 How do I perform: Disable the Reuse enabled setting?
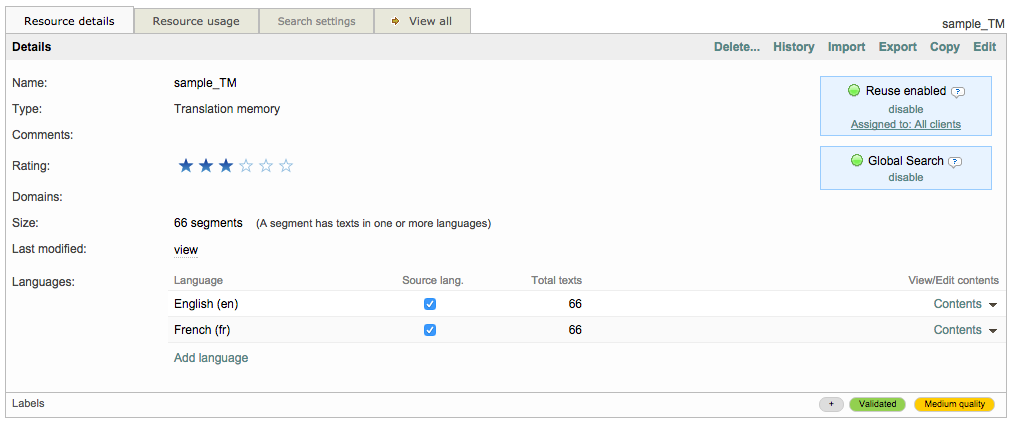coord(905,109)
